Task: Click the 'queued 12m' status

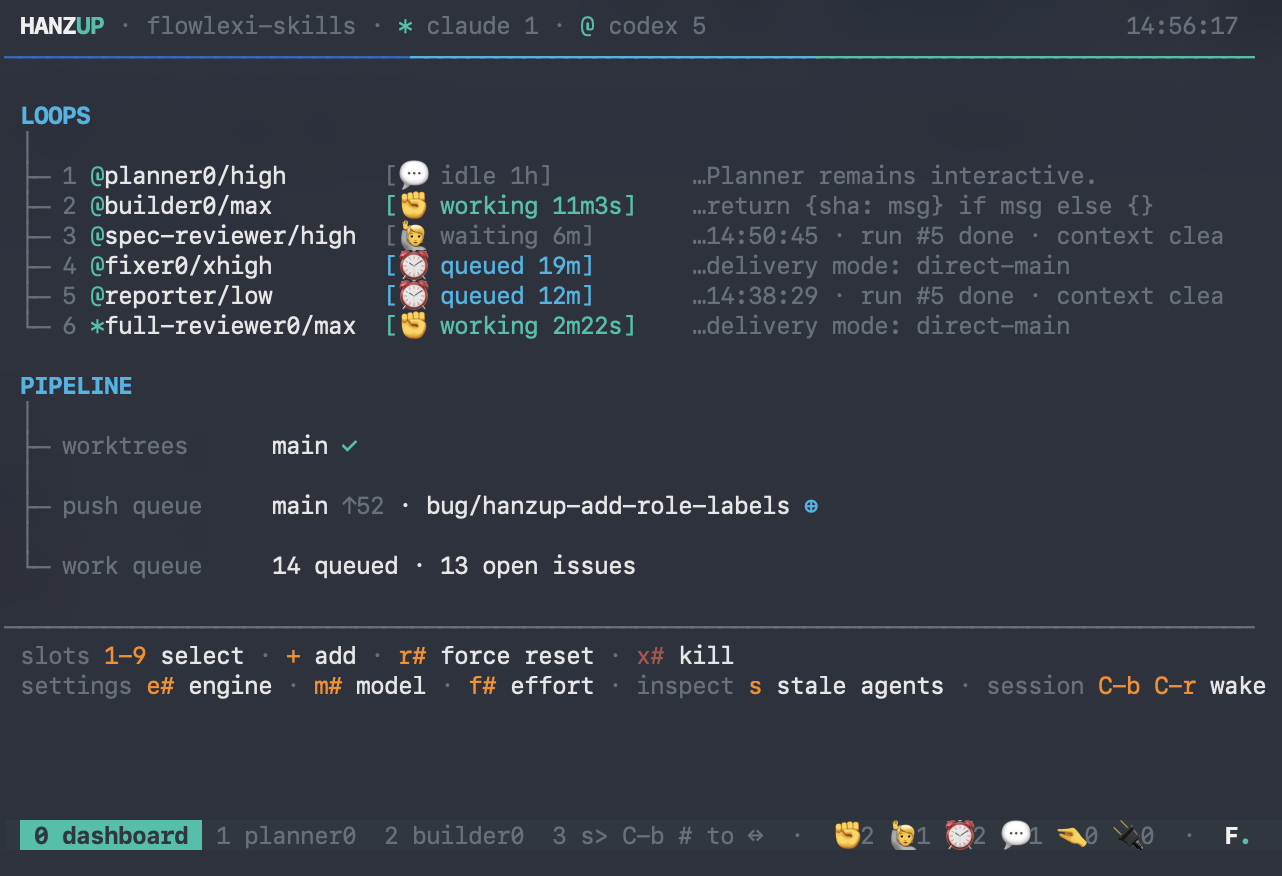Action: (510, 296)
